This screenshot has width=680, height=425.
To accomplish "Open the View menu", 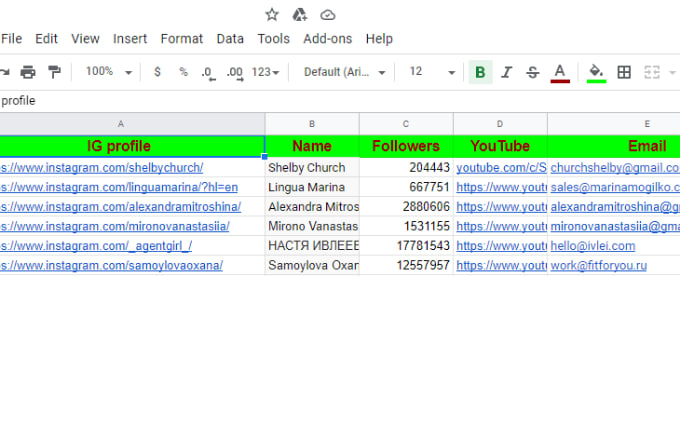I will click(x=85, y=39).
